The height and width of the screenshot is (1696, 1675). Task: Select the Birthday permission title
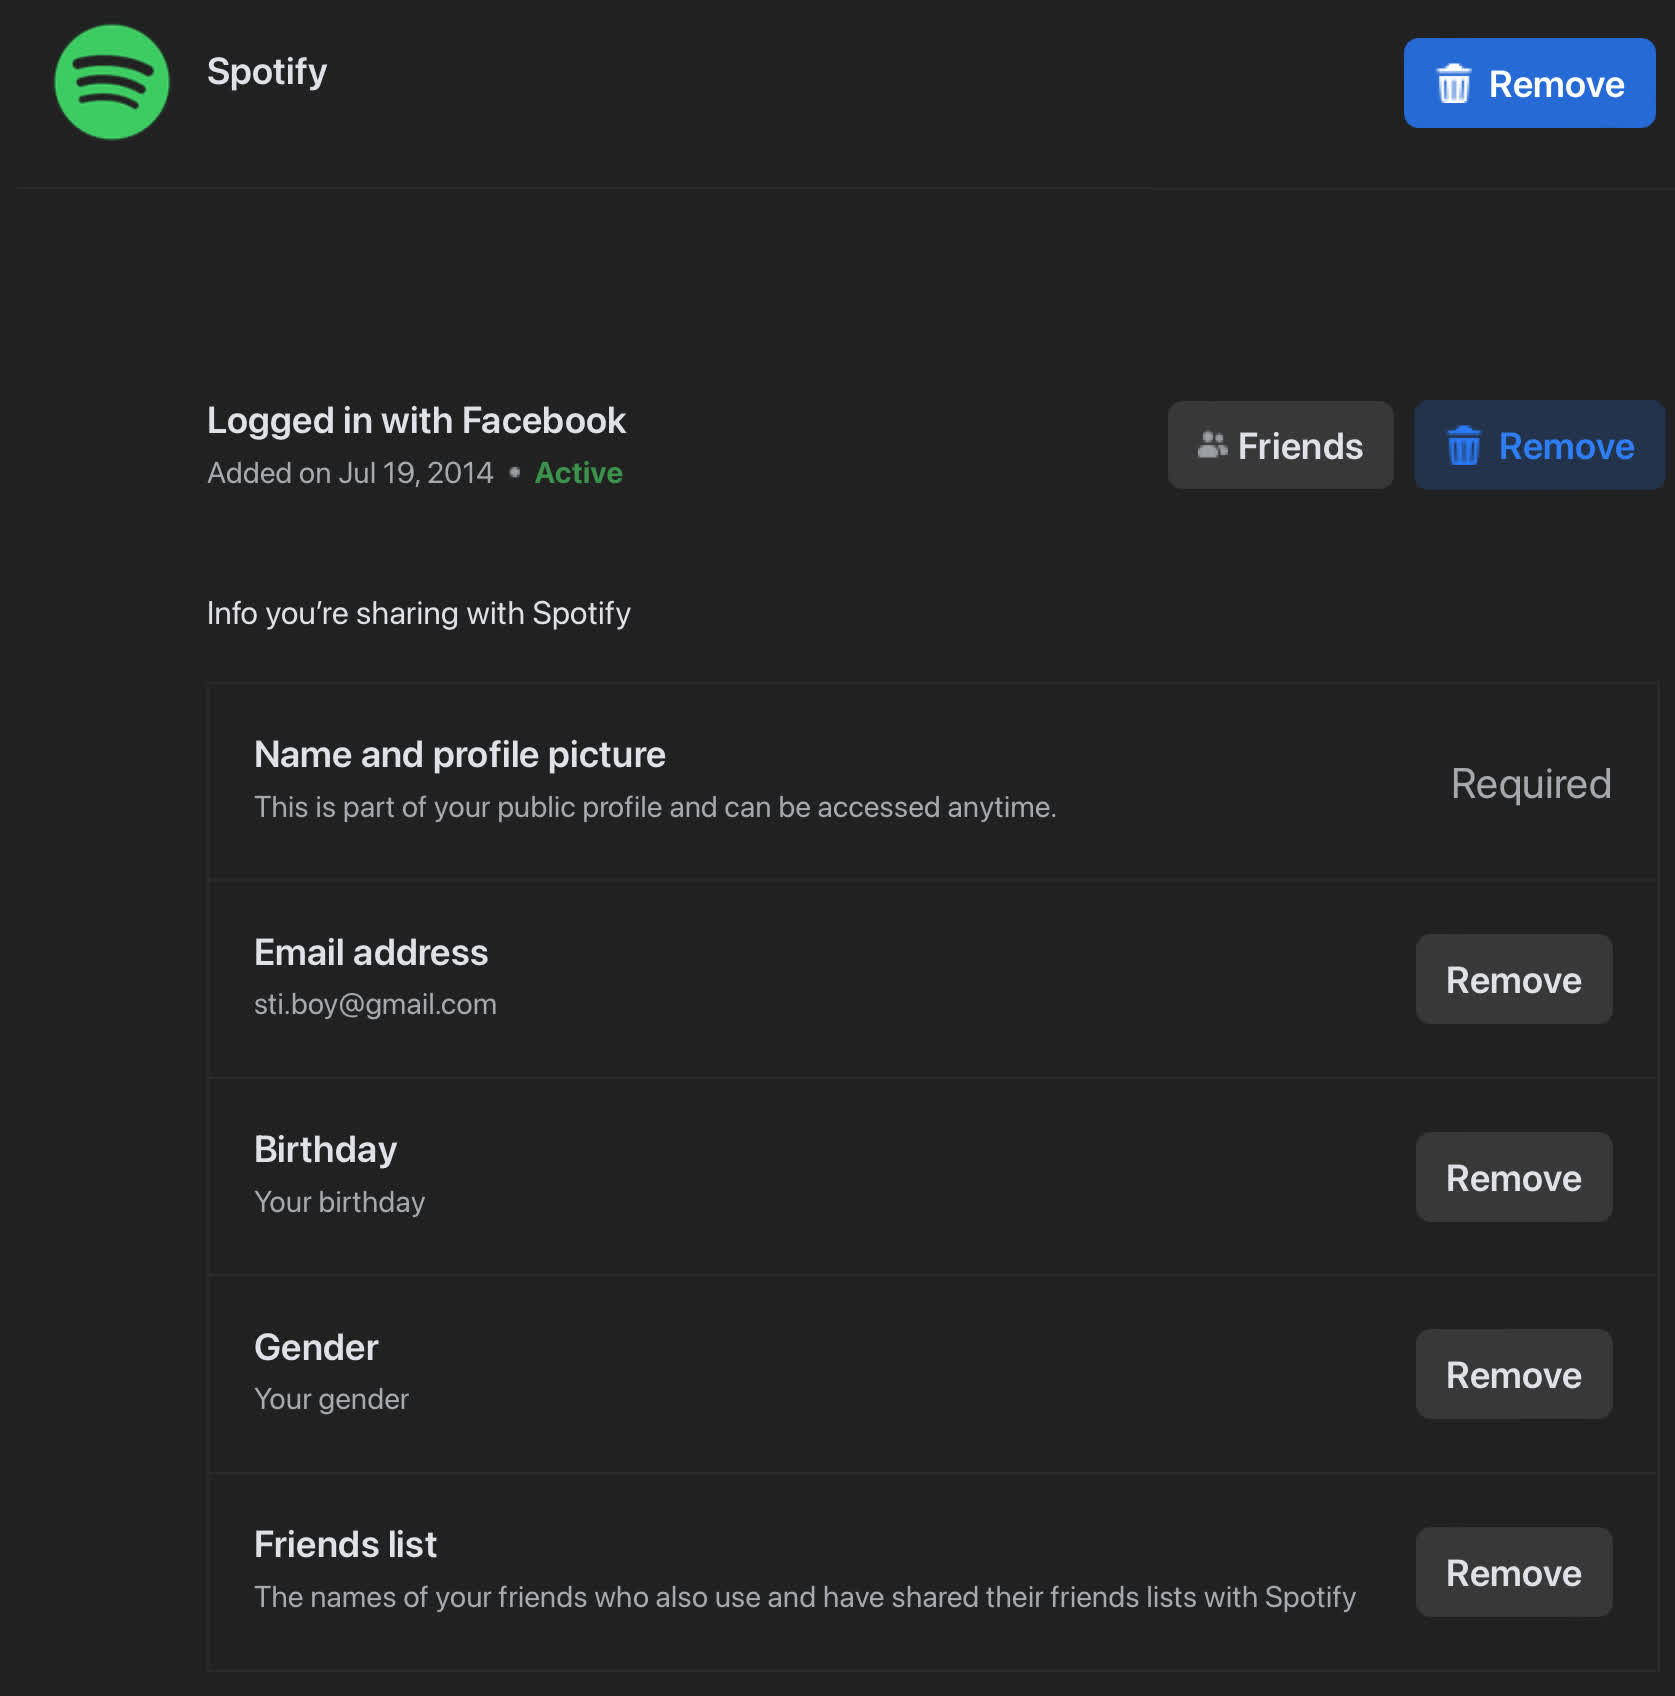click(x=325, y=1150)
